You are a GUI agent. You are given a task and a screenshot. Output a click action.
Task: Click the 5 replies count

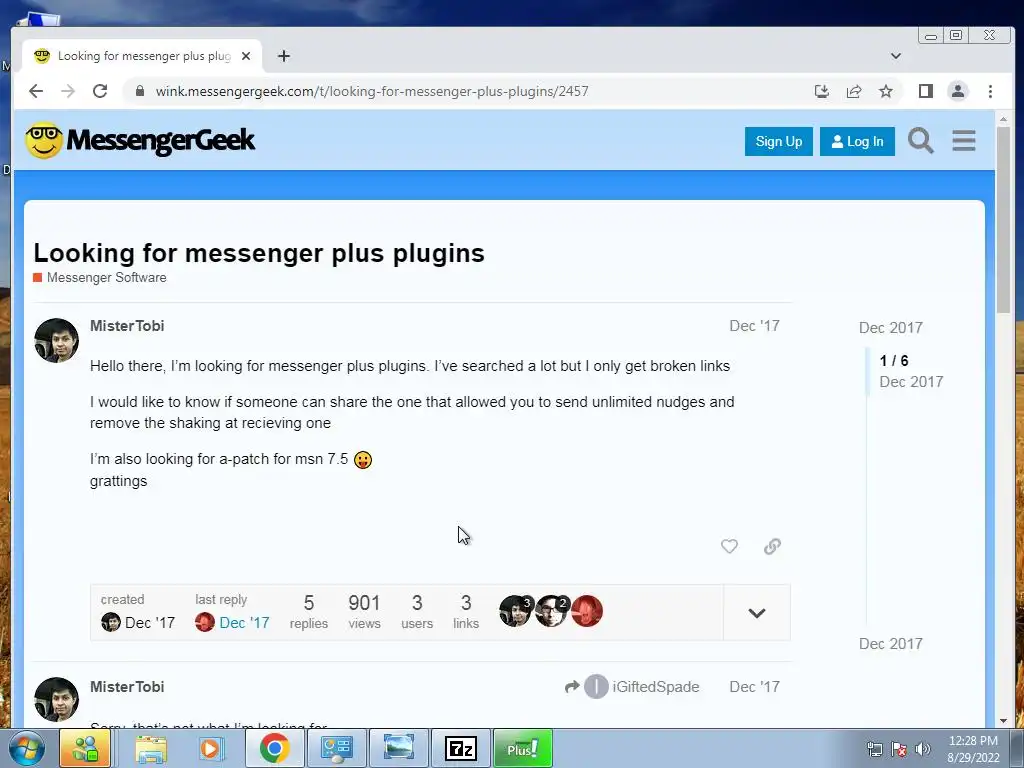(309, 612)
